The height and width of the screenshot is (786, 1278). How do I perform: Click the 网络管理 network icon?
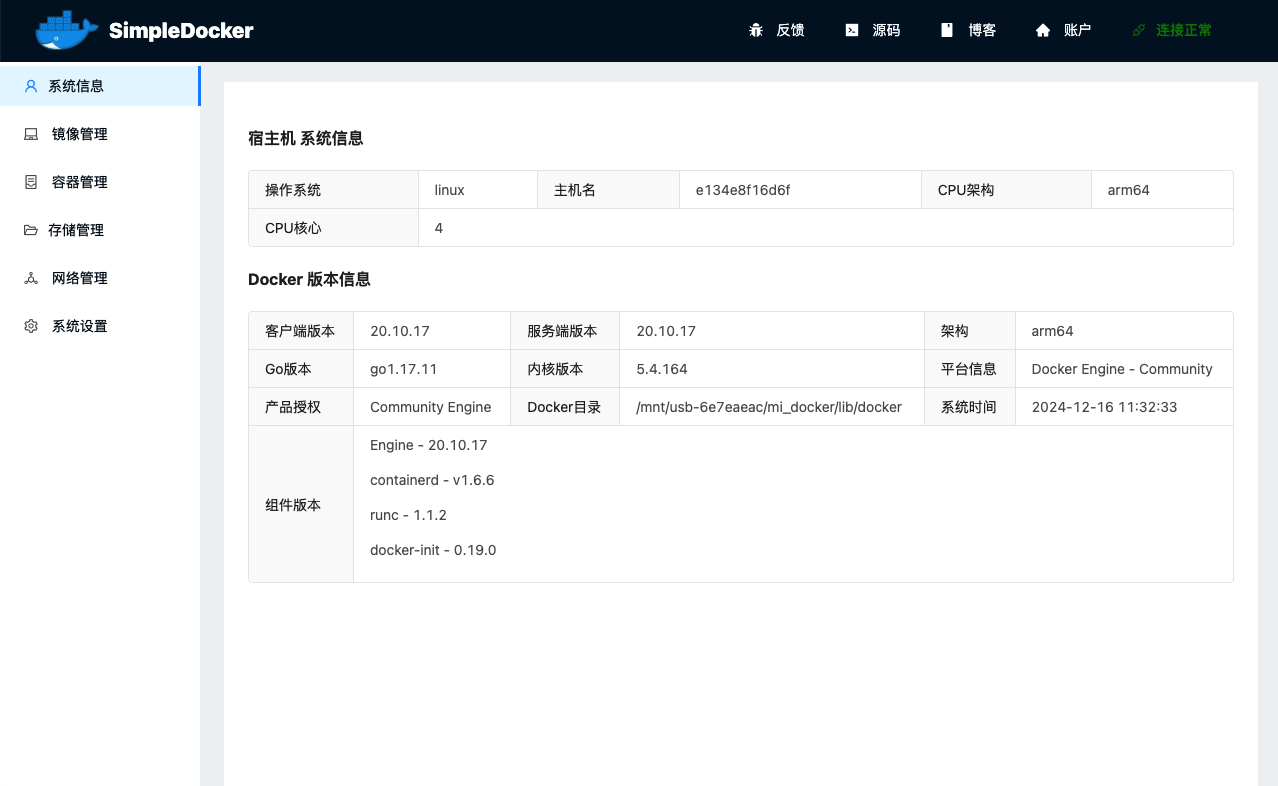(30, 278)
